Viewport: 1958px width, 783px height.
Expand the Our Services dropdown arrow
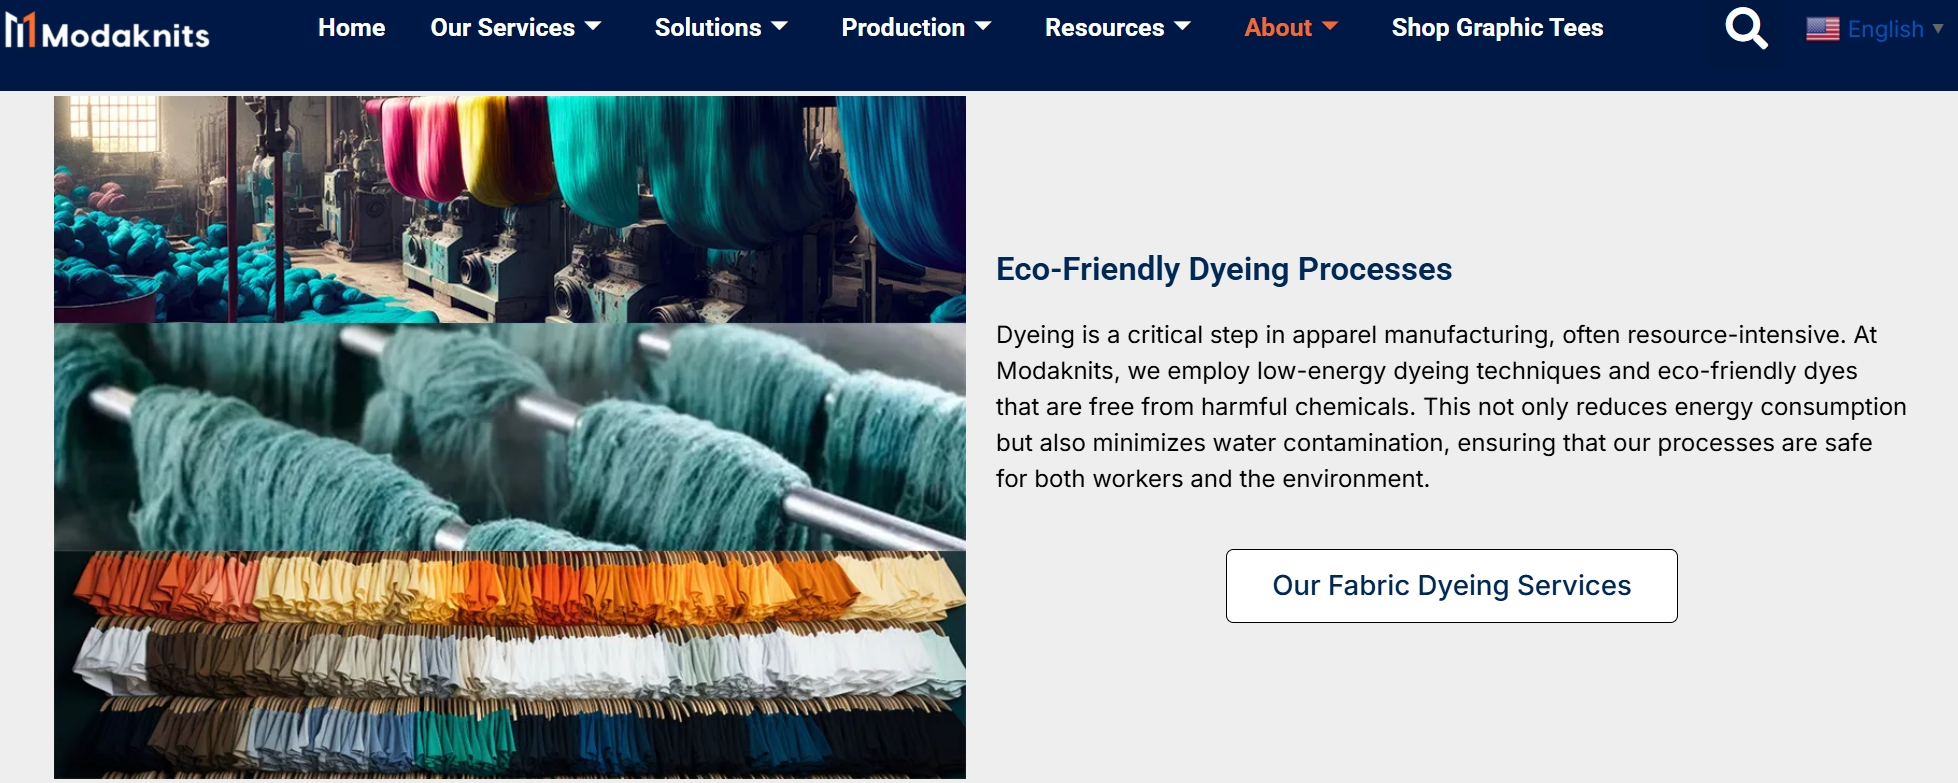[593, 27]
